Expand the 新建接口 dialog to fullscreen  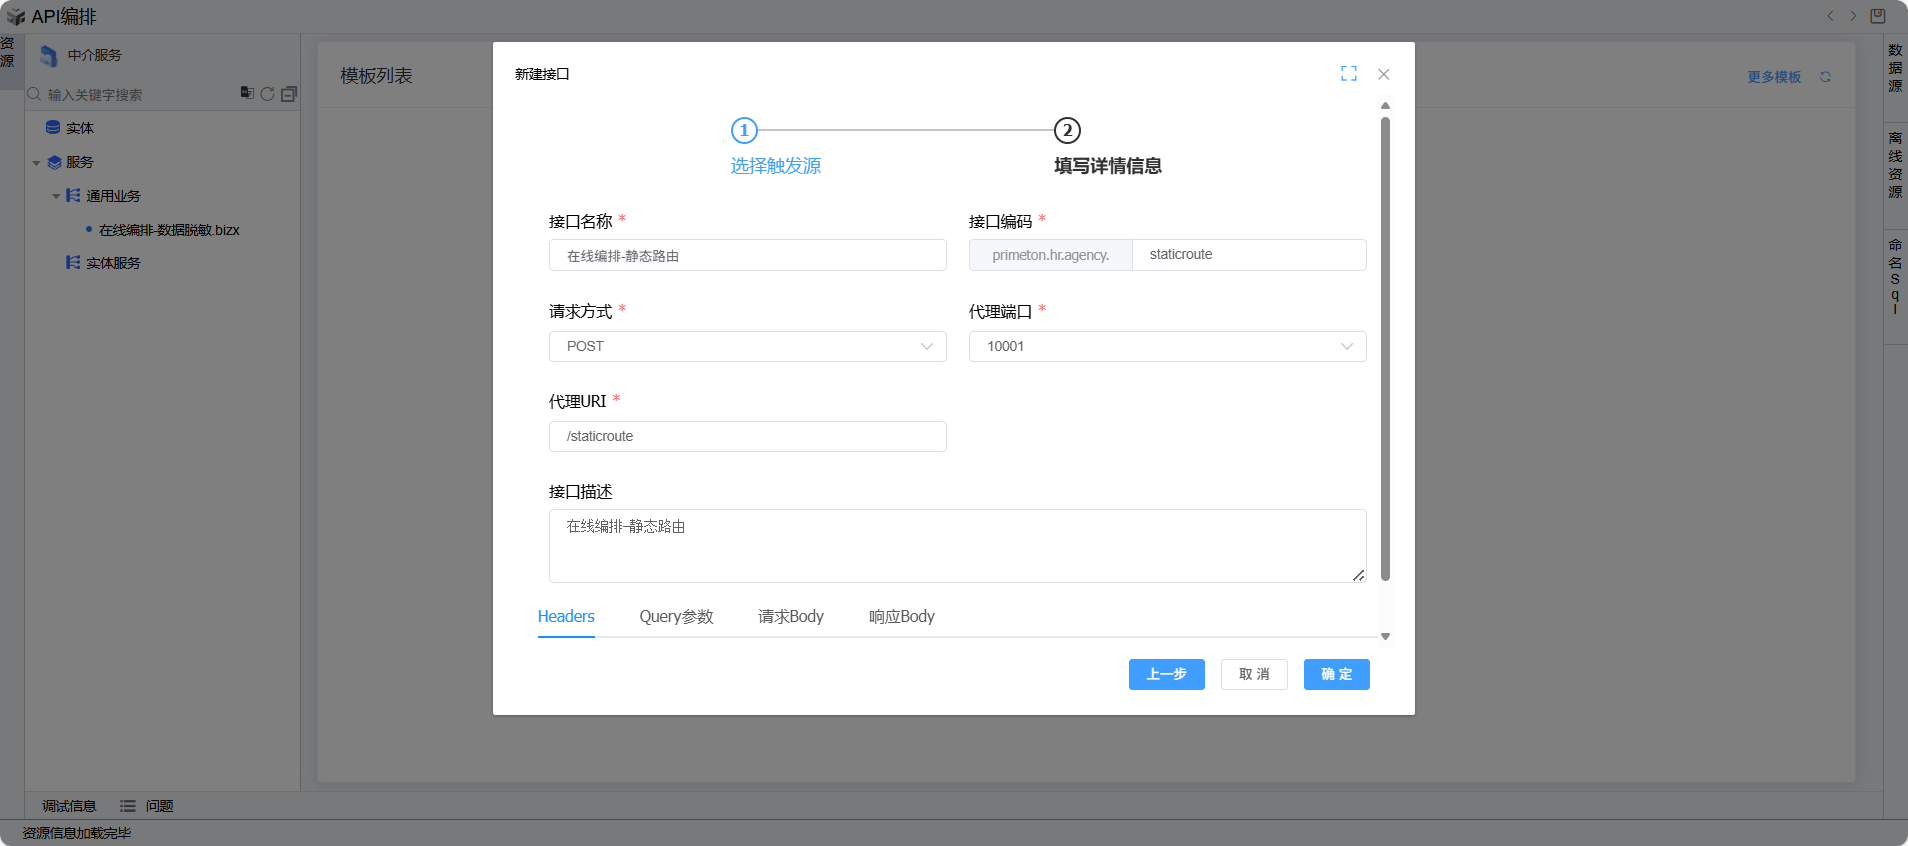[1348, 74]
